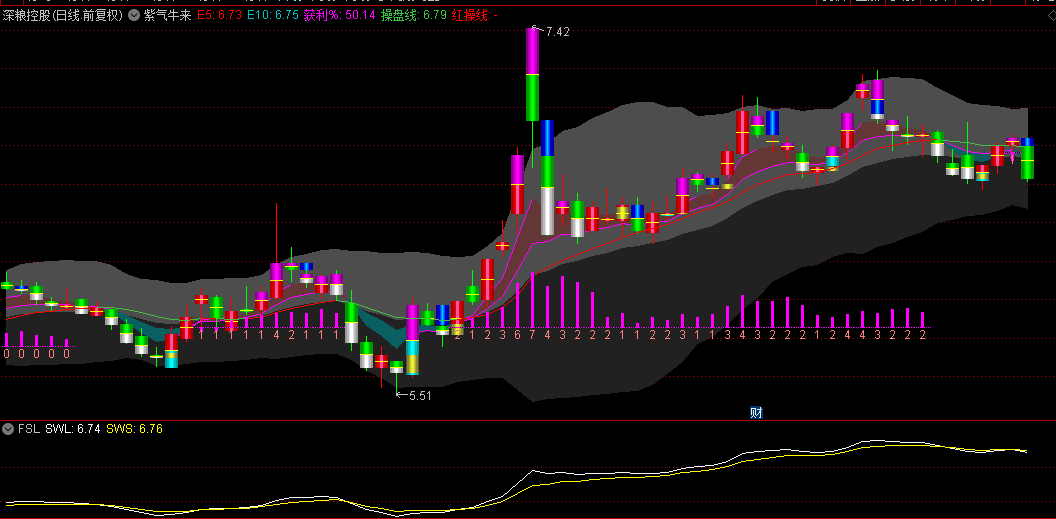Click the 获利%: 50.14 readout

339,15
